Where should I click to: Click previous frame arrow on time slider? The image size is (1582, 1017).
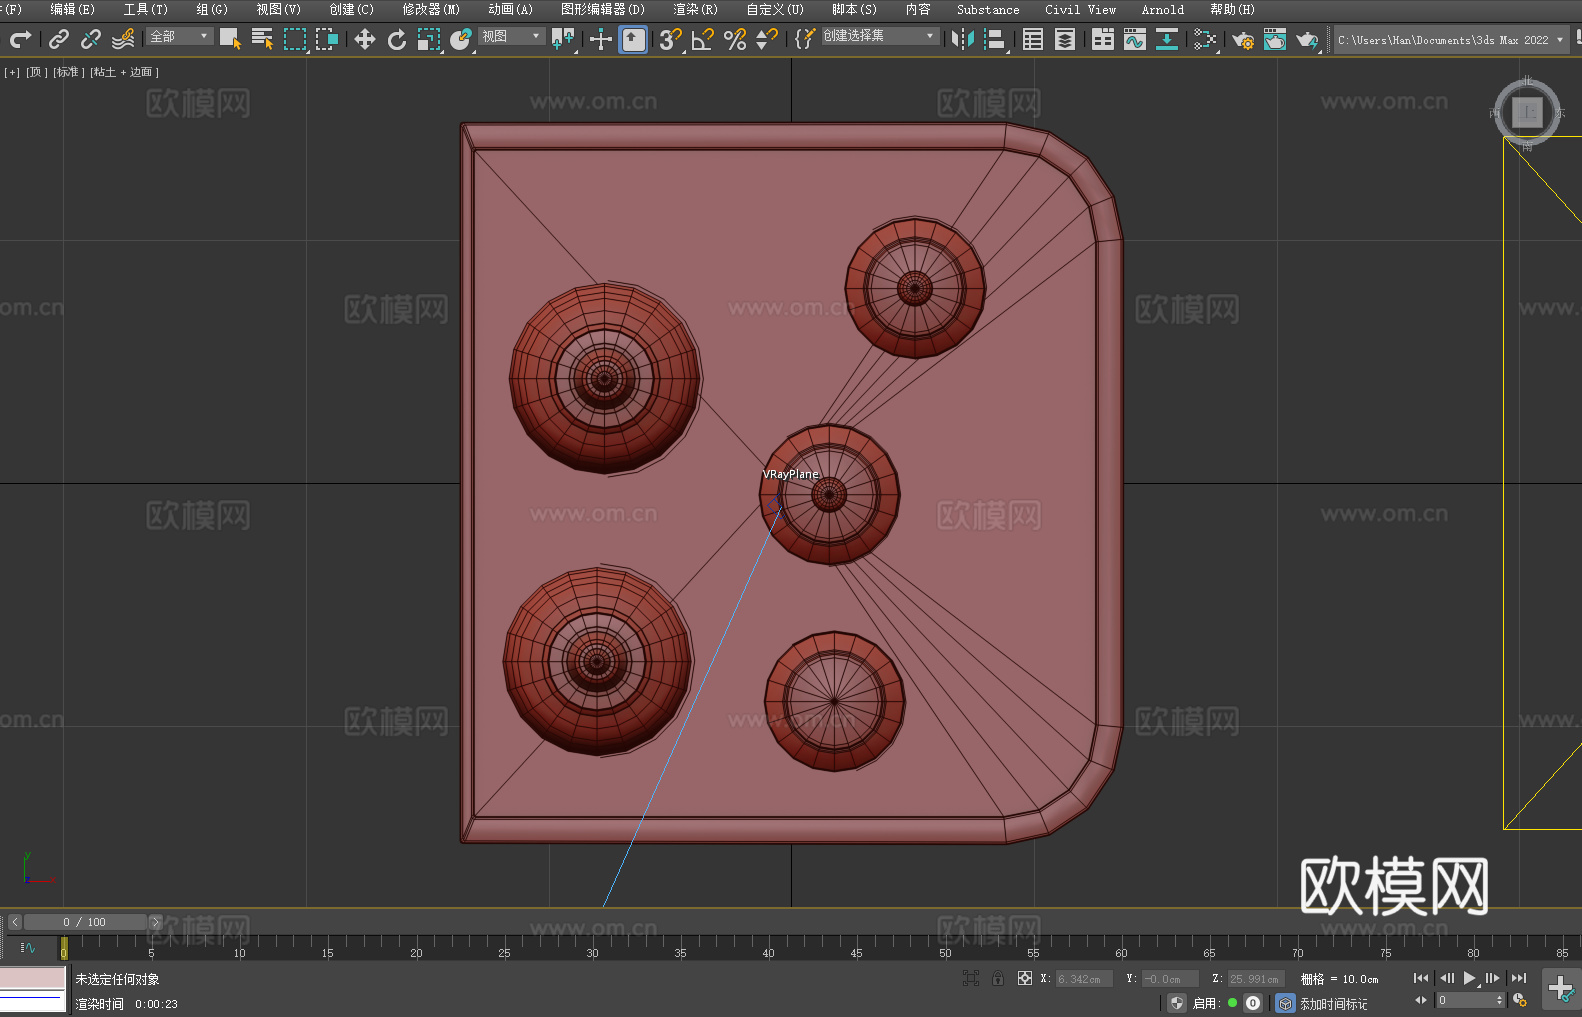click(x=15, y=922)
